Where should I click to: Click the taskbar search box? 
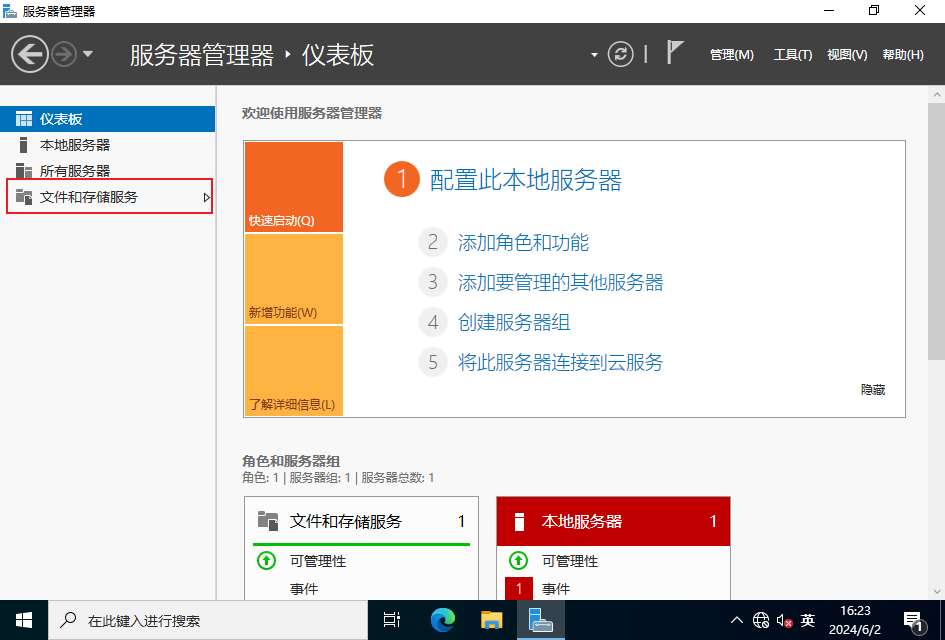coord(207,620)
